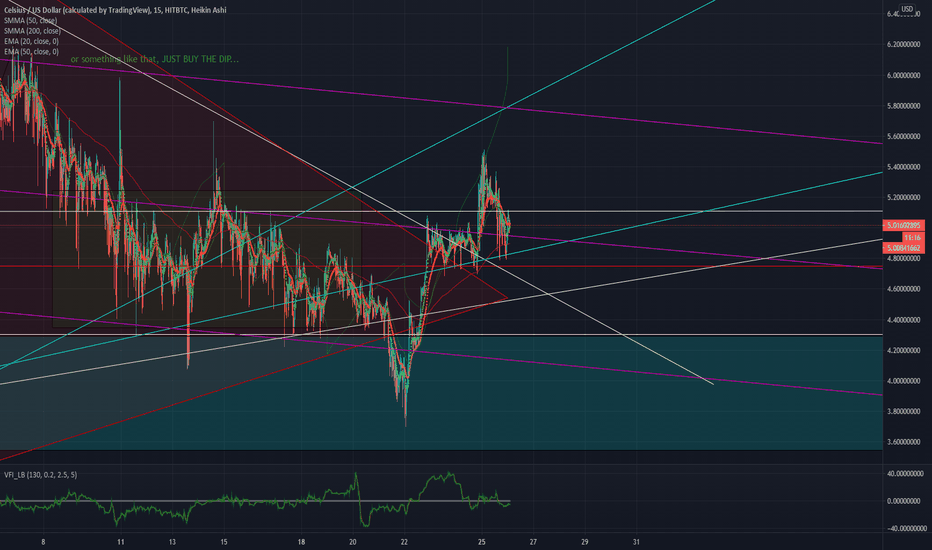Click date 13 on the time axis
This screenshot has height=550, width=932.
pos(172,542)
